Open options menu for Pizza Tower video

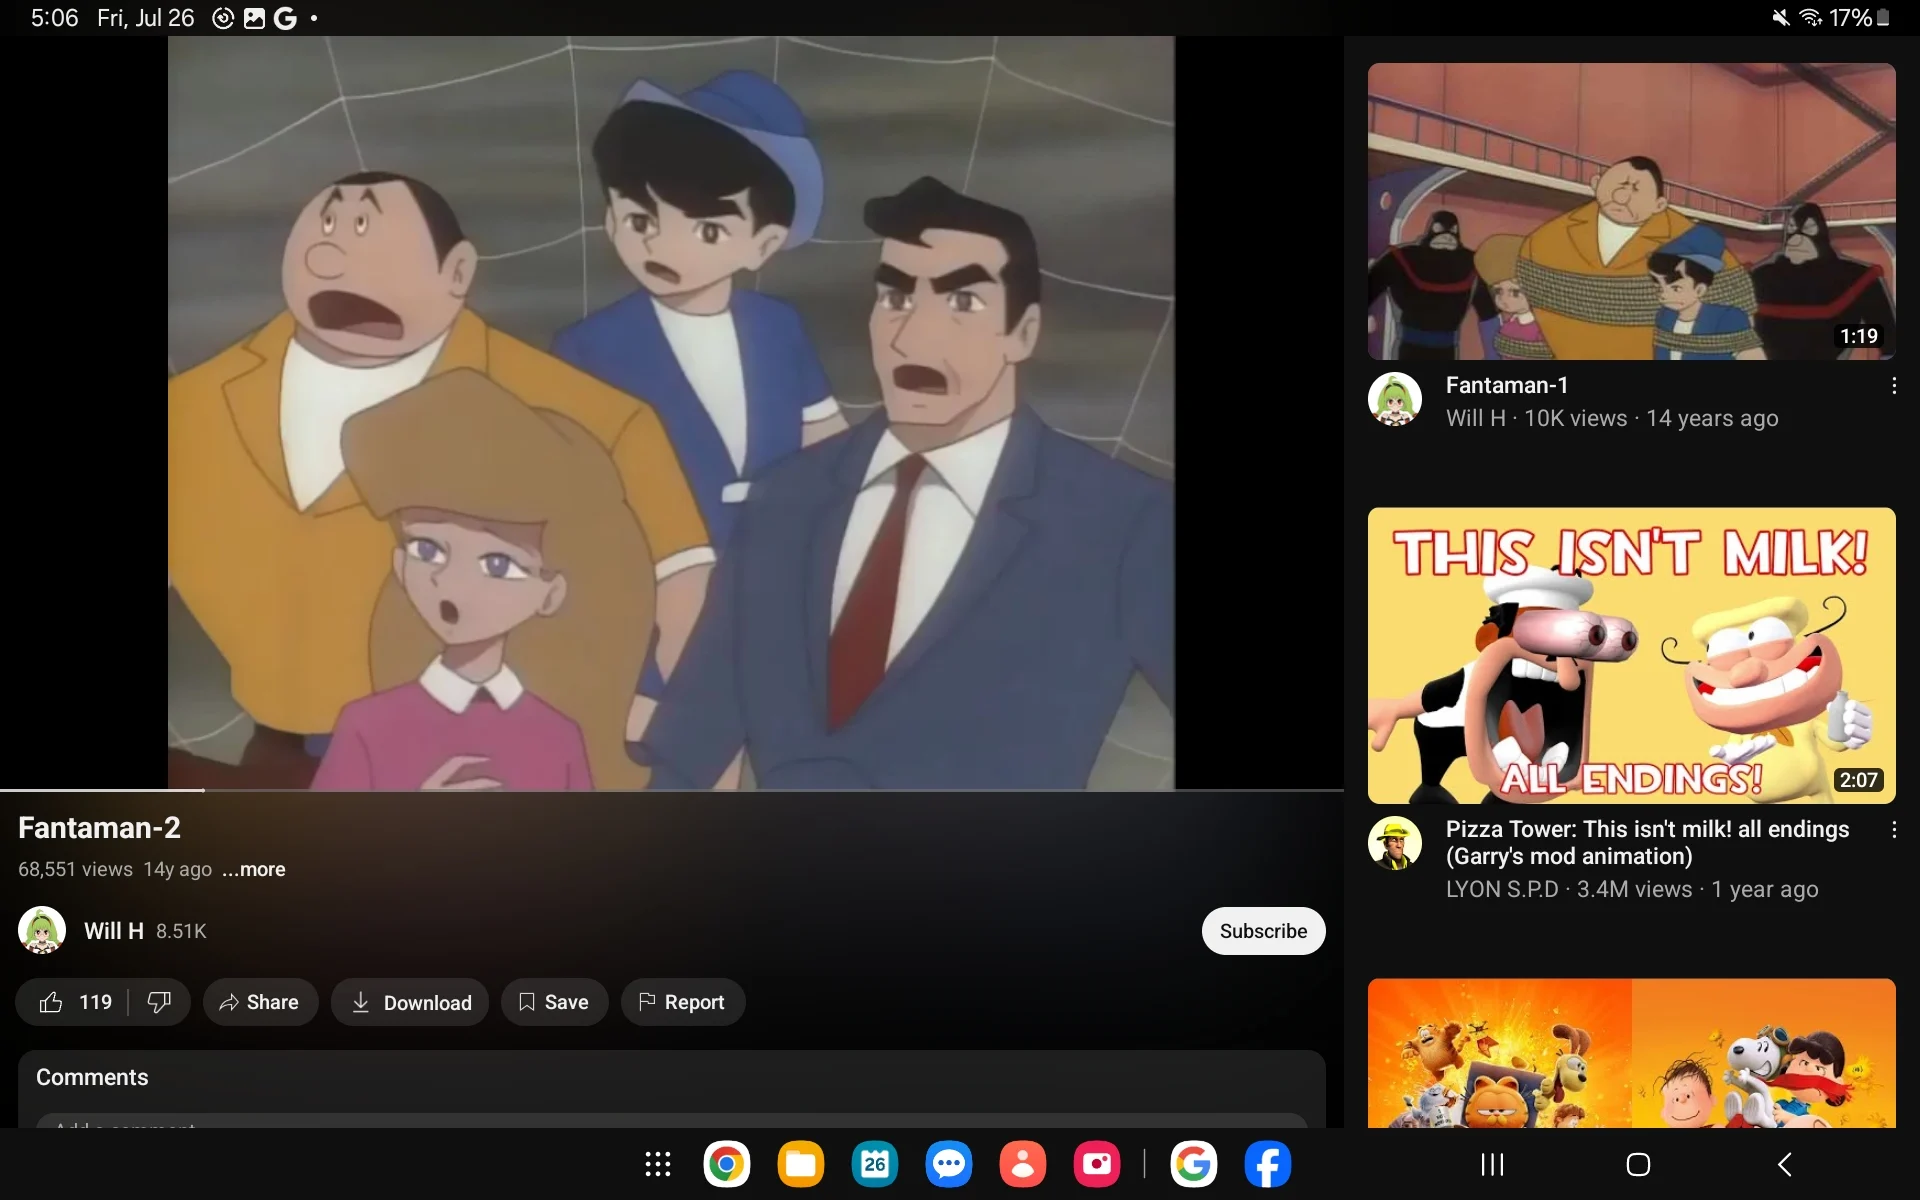click(x=1894, y=830)
